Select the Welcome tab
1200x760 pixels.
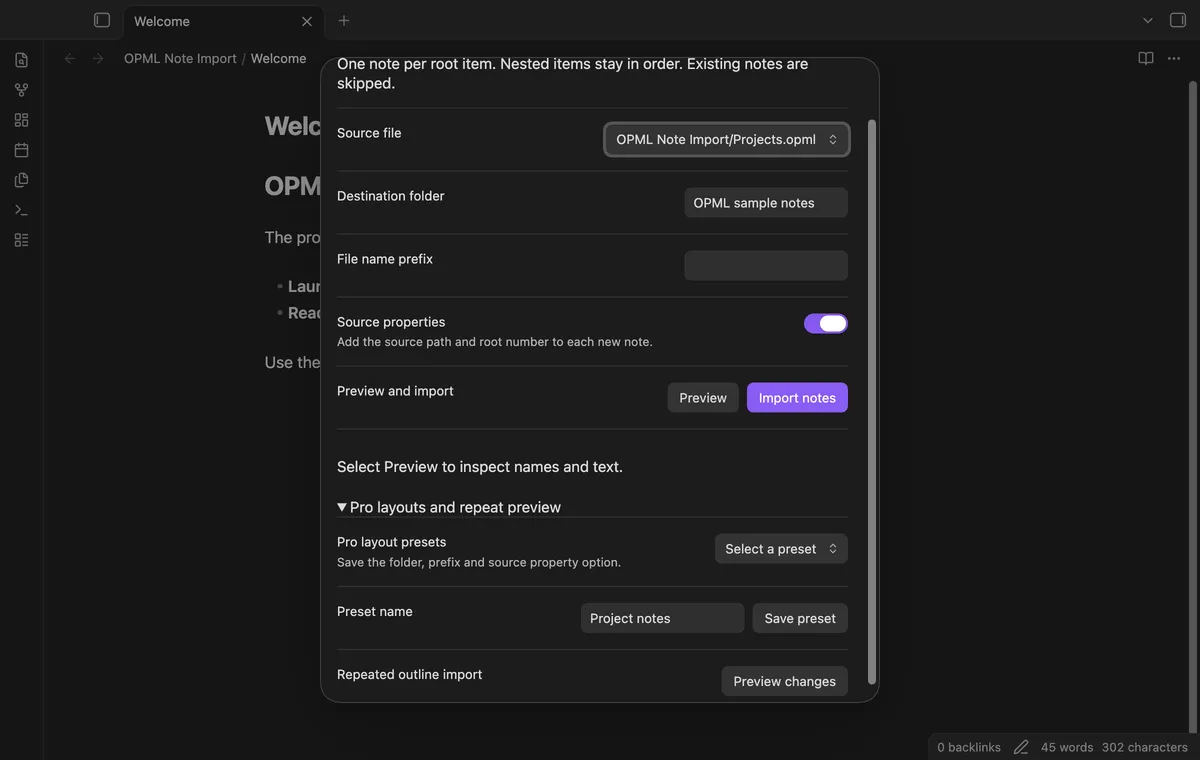[222, 21]
